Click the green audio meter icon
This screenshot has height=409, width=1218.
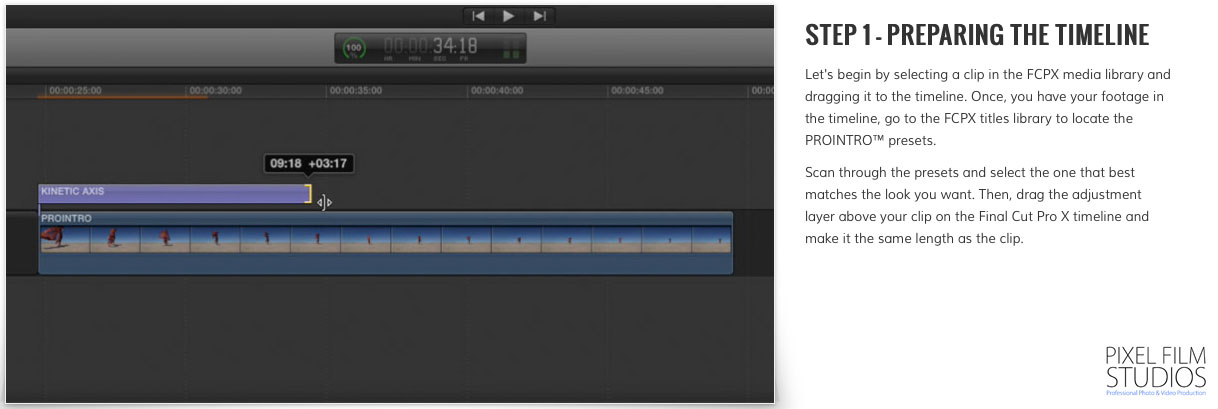coord(511,48)
